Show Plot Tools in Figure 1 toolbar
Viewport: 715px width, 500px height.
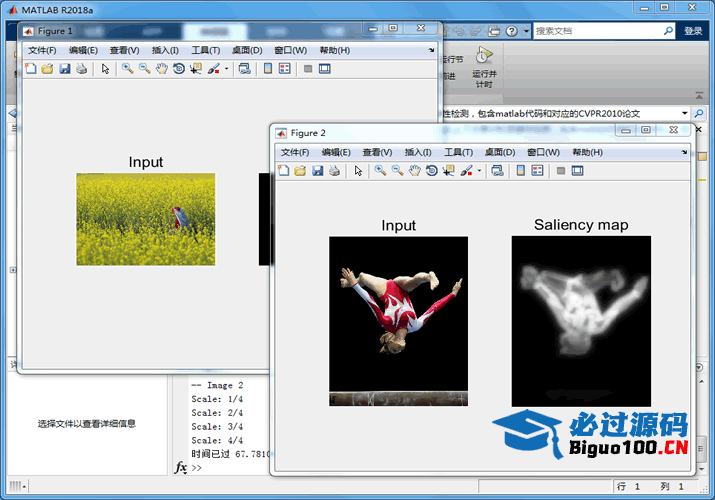(325, 69)
